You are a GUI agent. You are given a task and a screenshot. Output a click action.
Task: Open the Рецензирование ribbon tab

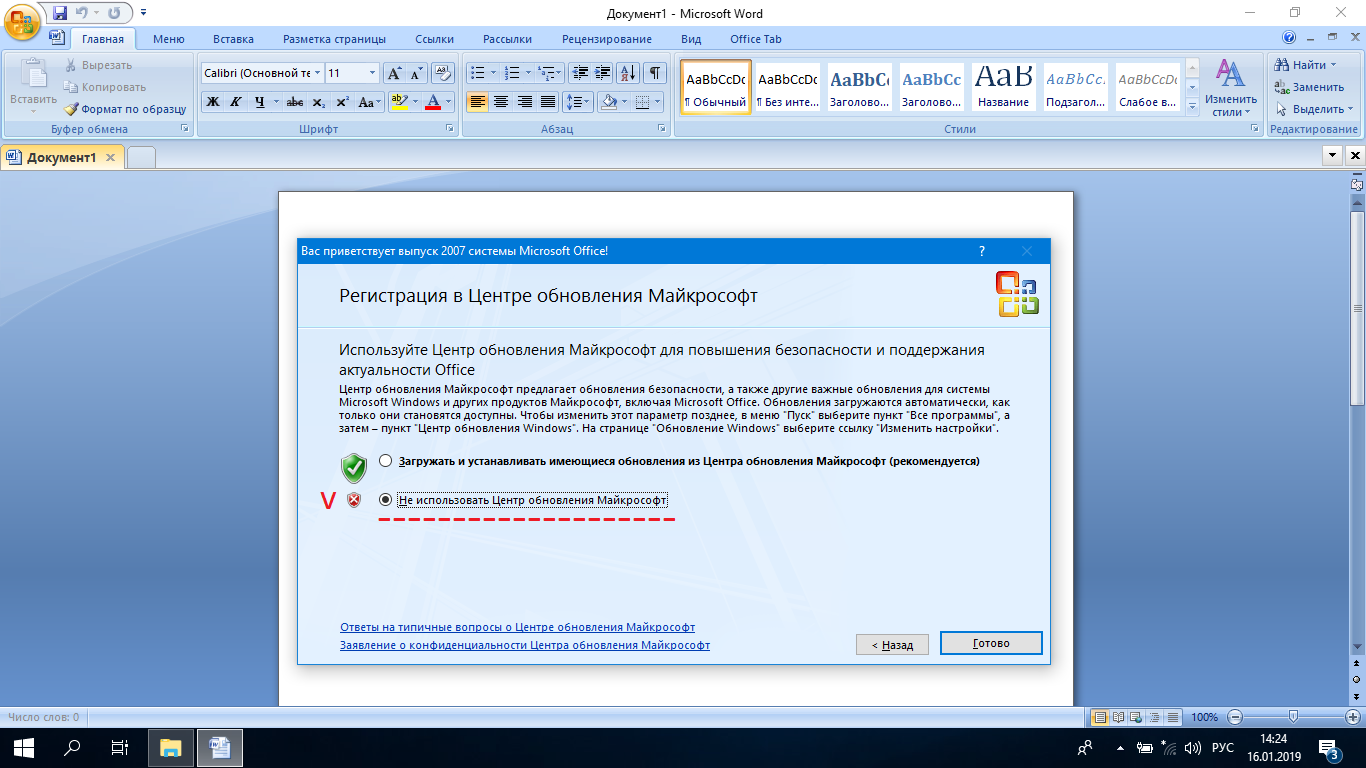point(606,39)
